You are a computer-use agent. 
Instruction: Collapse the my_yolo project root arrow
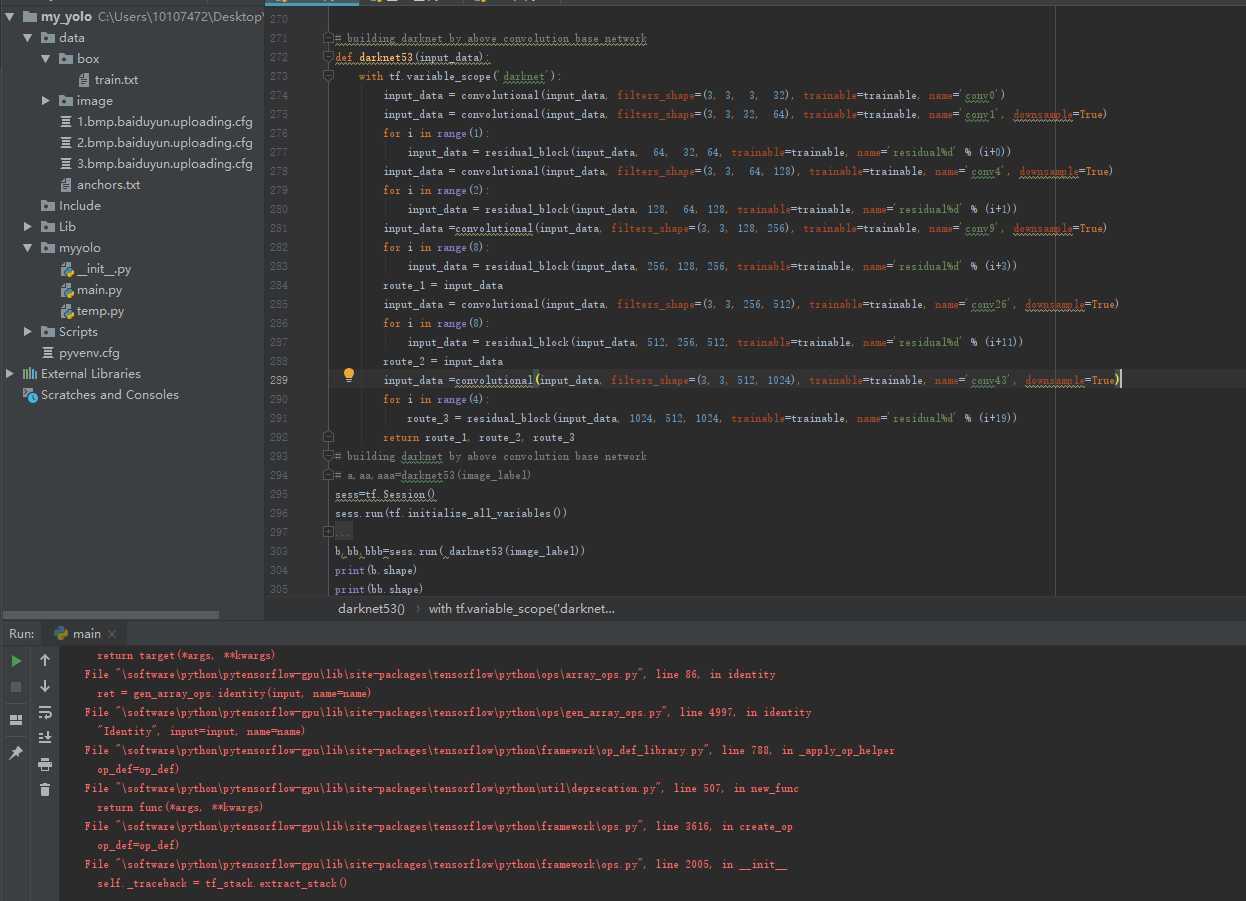click(x=11, y=17)
